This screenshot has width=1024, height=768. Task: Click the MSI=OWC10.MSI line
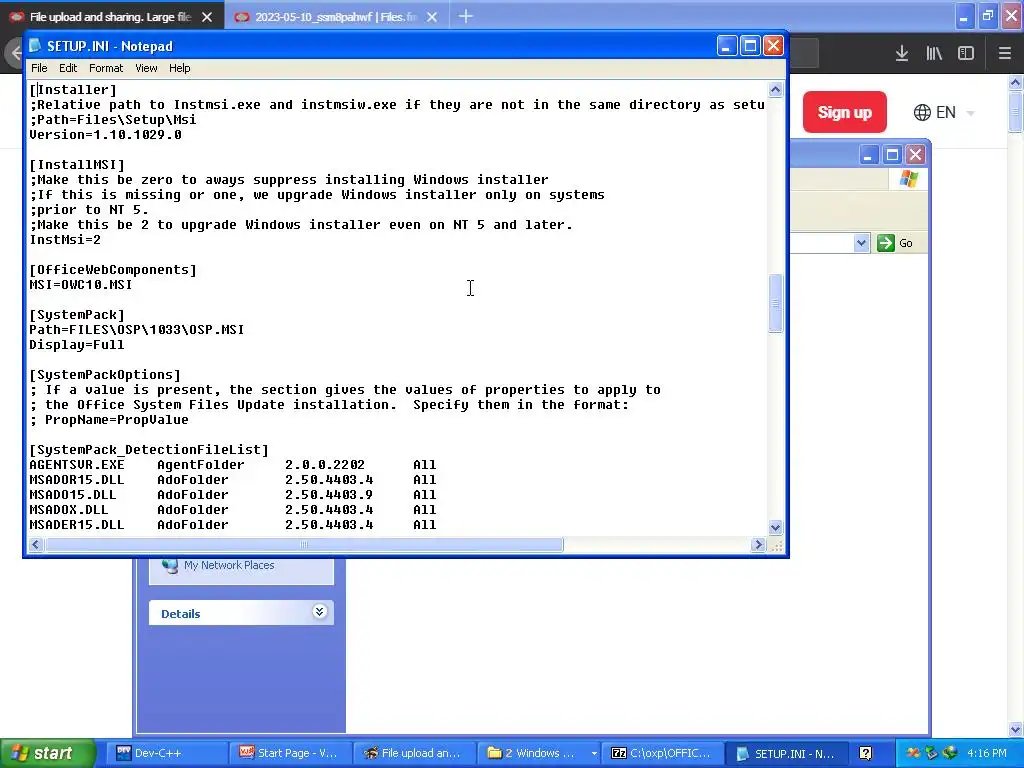pyautogui.click(x=81, y=285)
